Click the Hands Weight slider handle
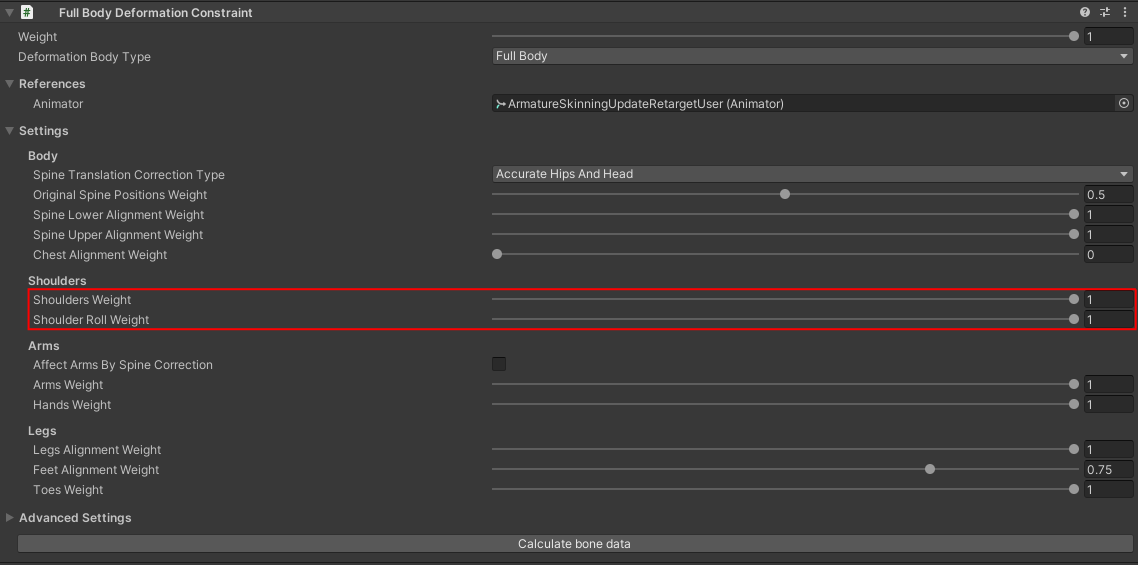This screenshot has height=565, width=1138. 1074,405
